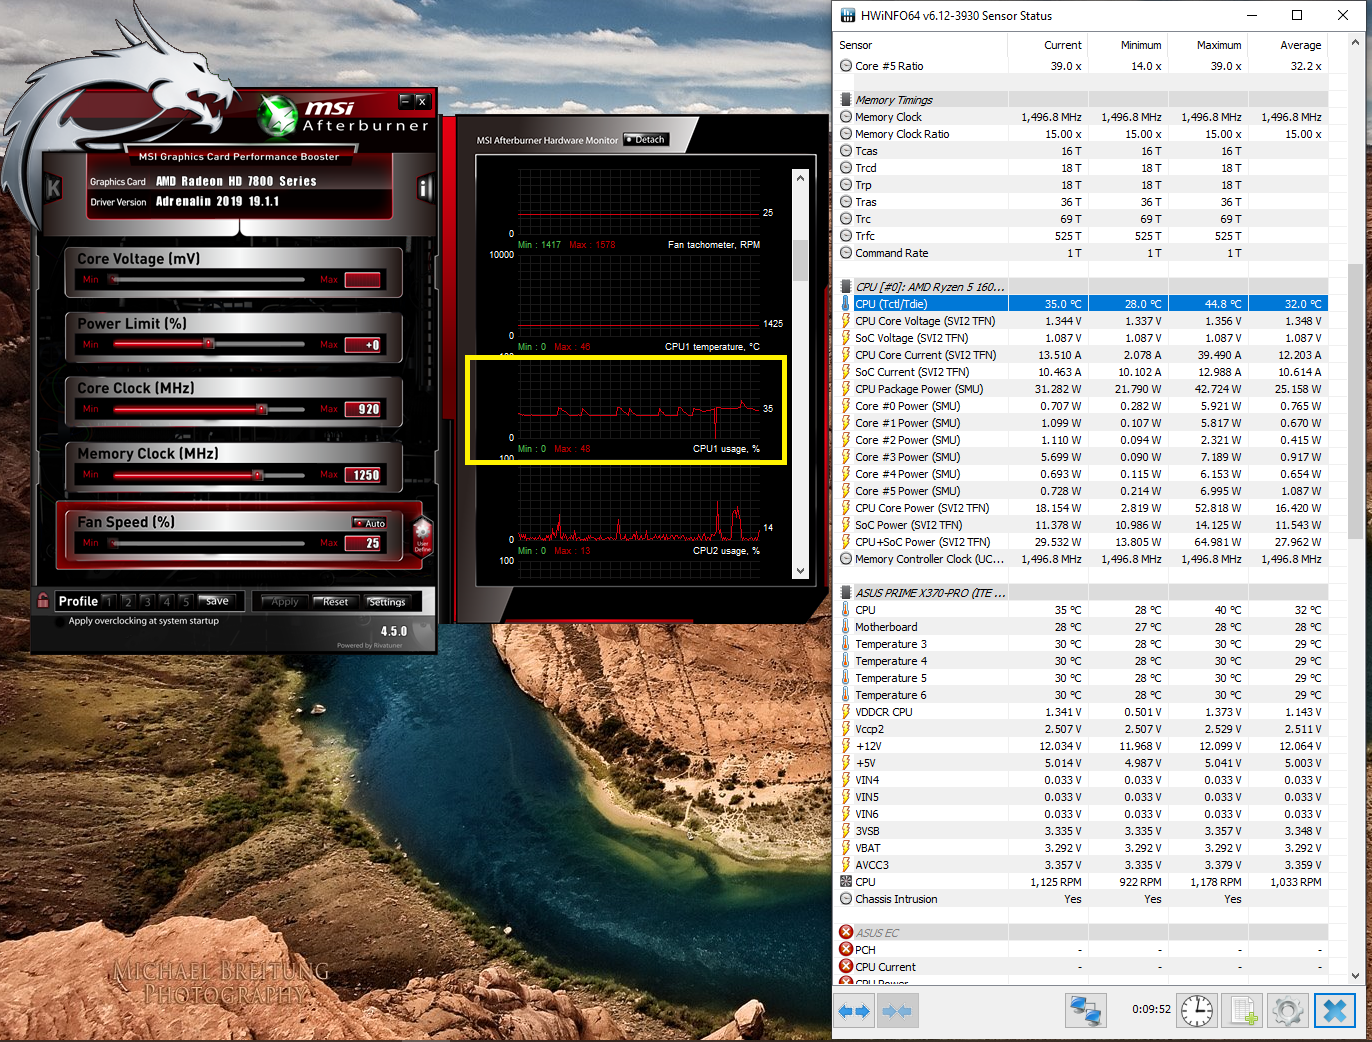Select profile slot 2
Screen dimensions: 1372x1042
coord(128,602)
